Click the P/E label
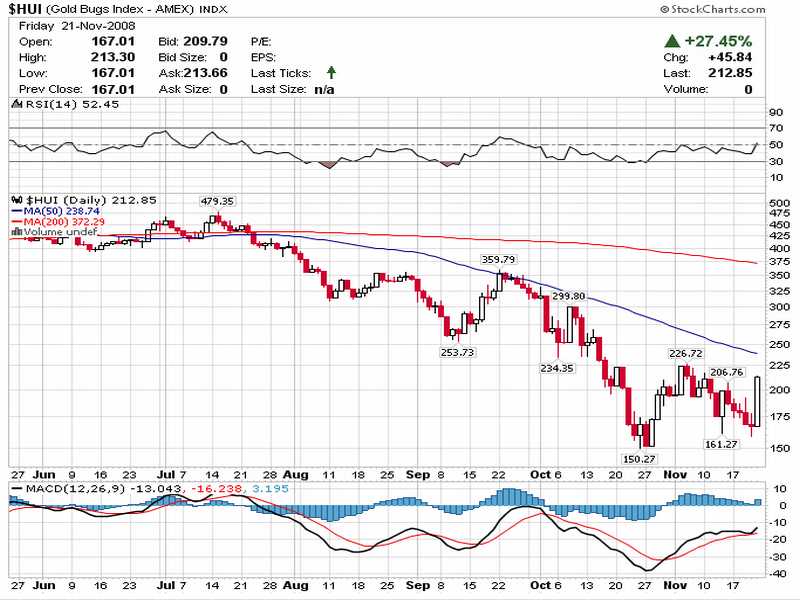This screenshot has height=600, width=800. (x=261, y=41)
